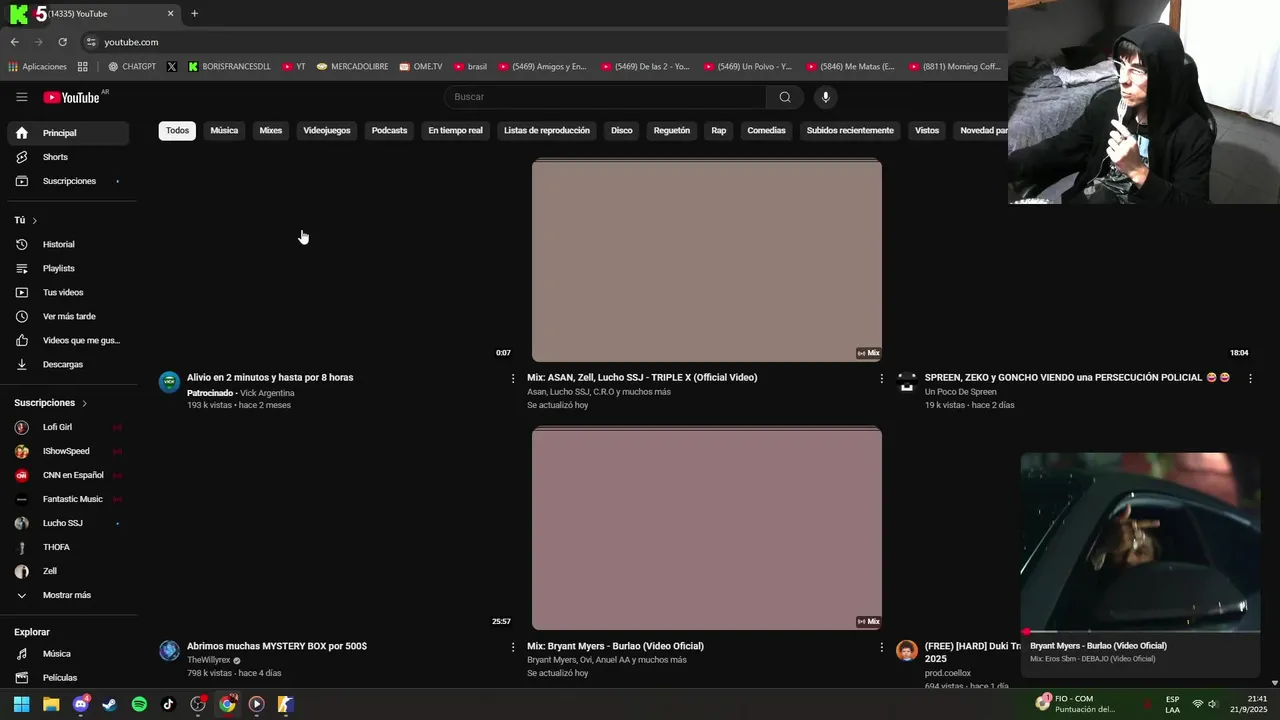Image resolution: width=1280 pixels, height=720 pixels.
Task: Select the En tiempo real chip
Action: [455, 131]
